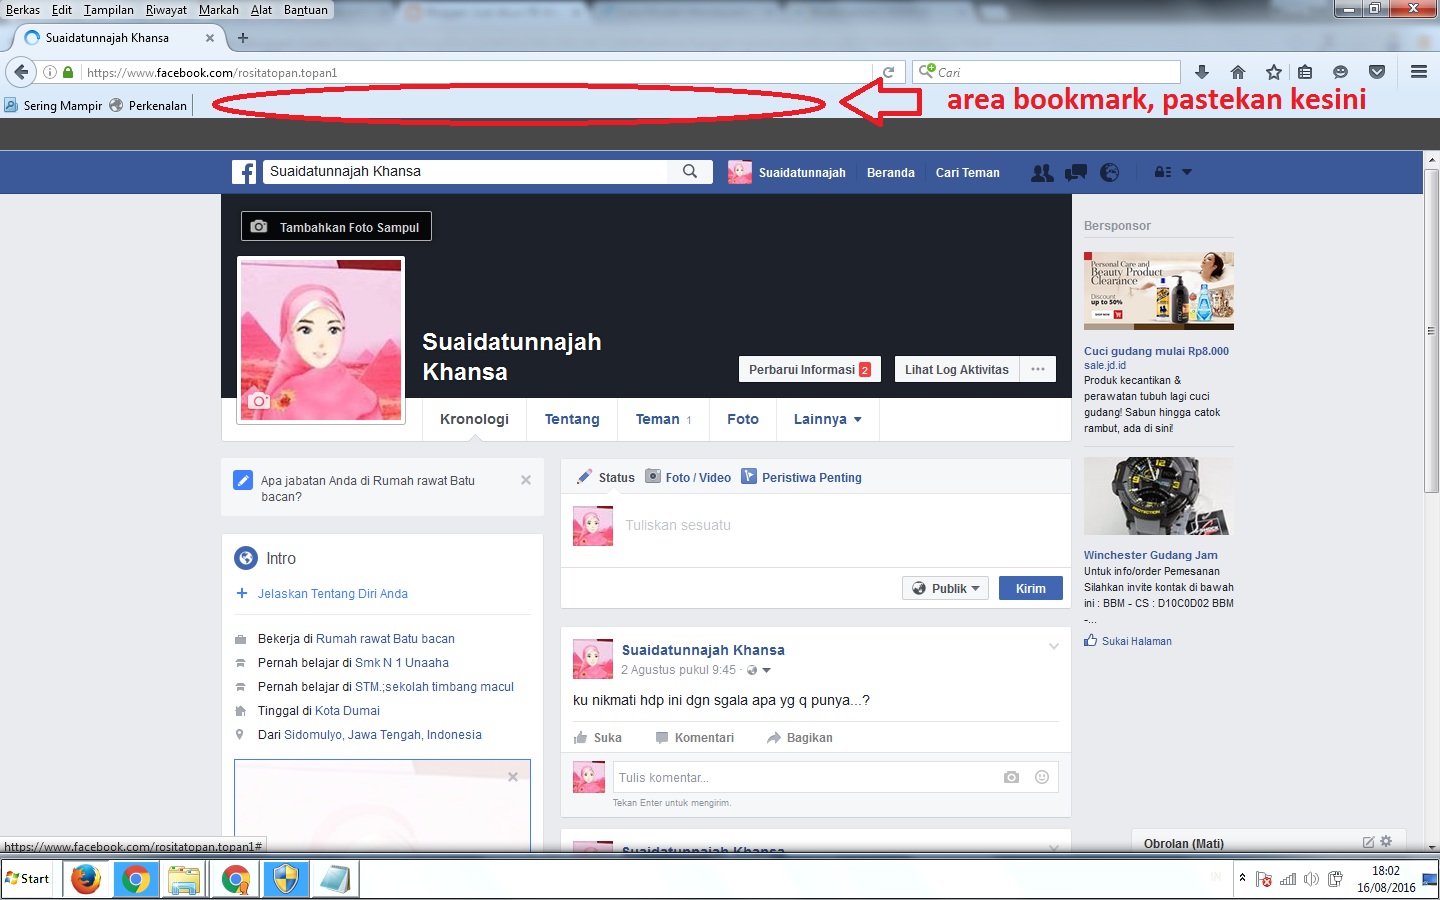Close the card below Intro section

[x=513, y=776]
